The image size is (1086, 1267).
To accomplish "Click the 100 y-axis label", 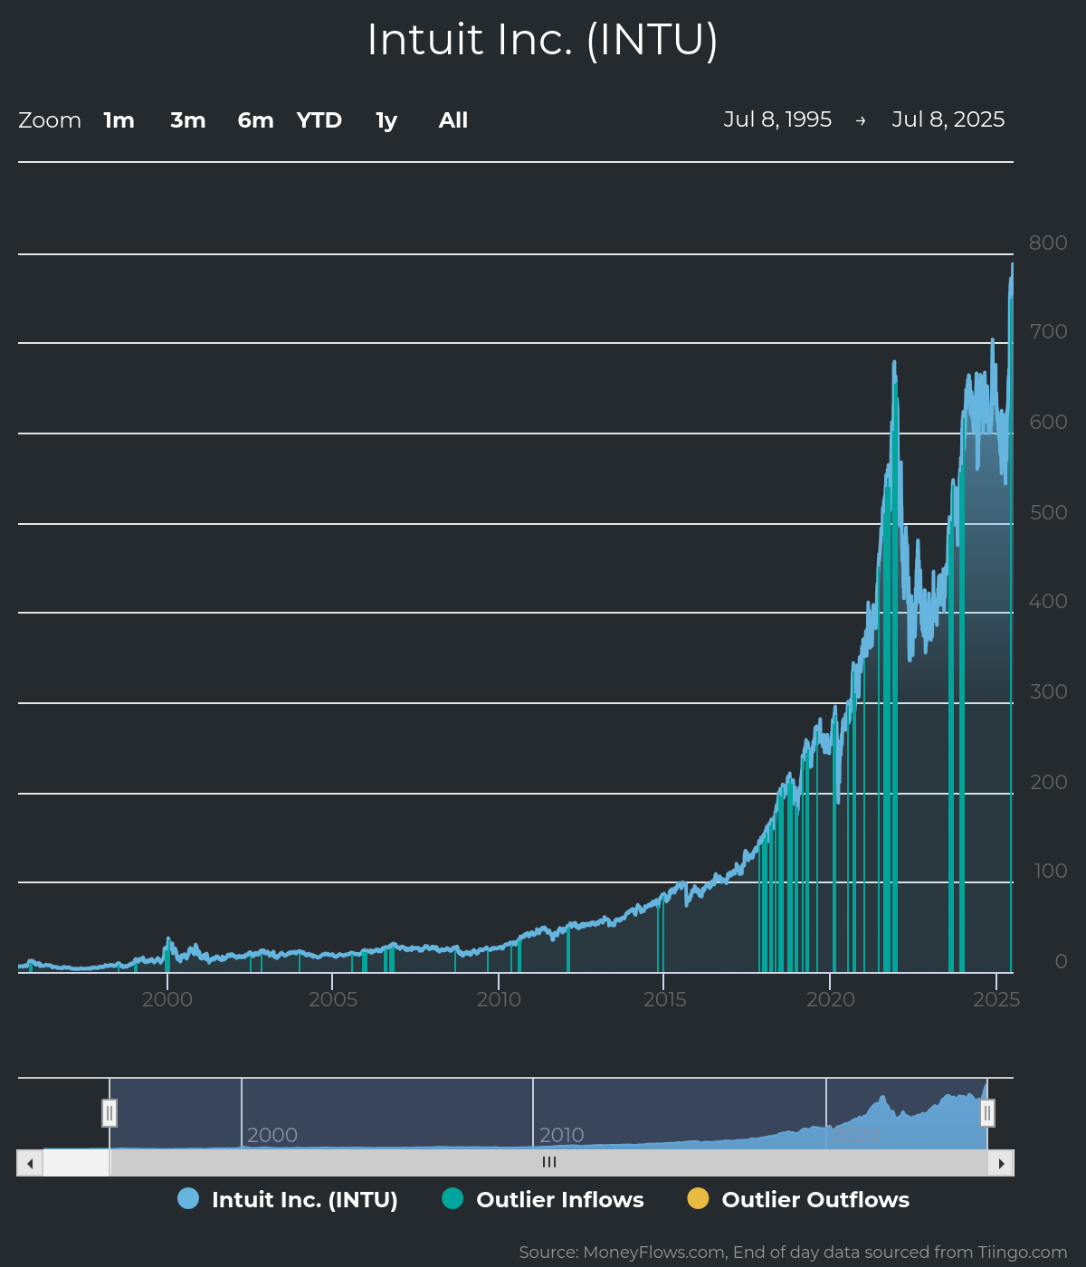I will point(1051,870).
